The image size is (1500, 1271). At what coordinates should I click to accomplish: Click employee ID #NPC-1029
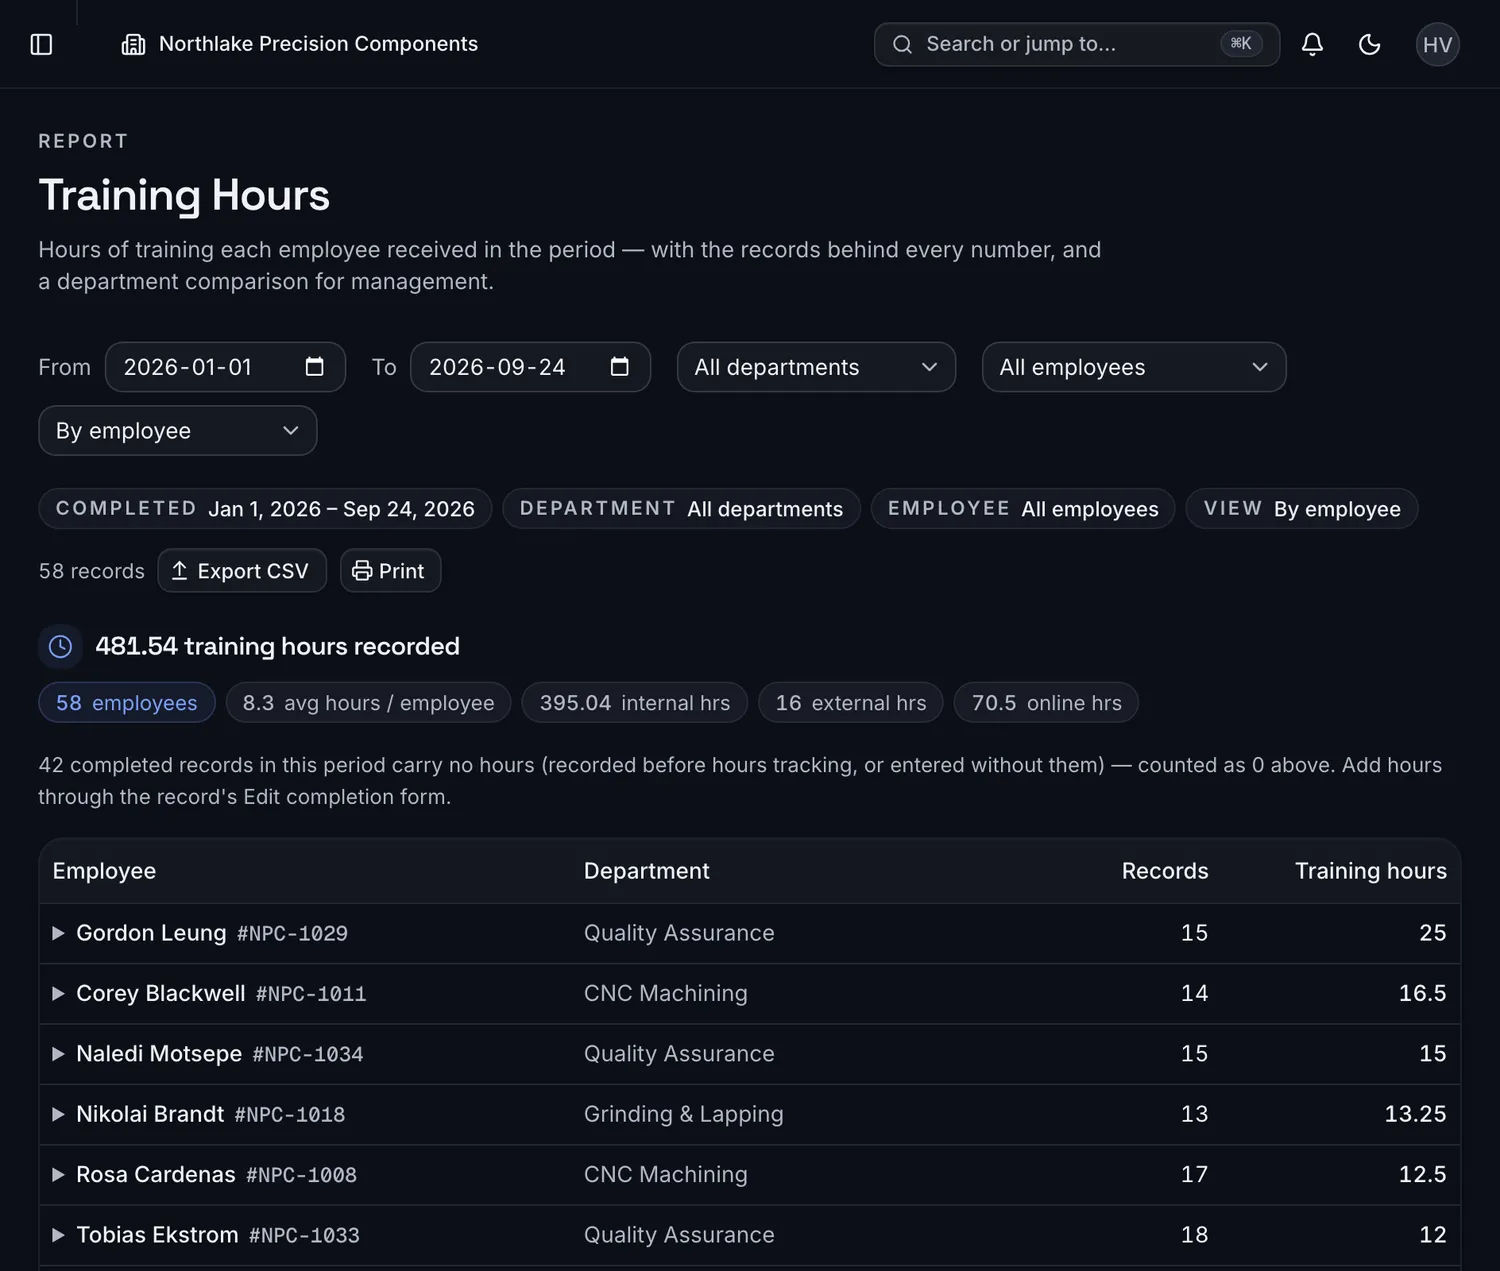tap(292, 934)
